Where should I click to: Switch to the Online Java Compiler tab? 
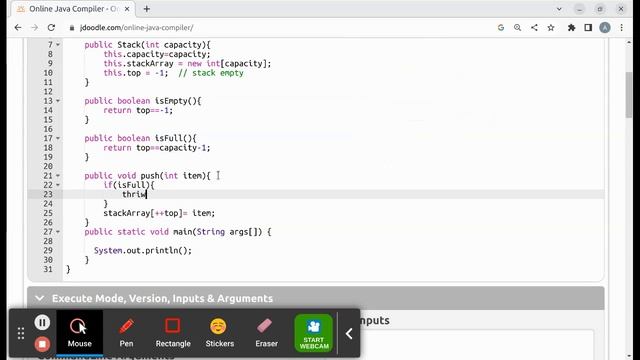pos(73,9)
